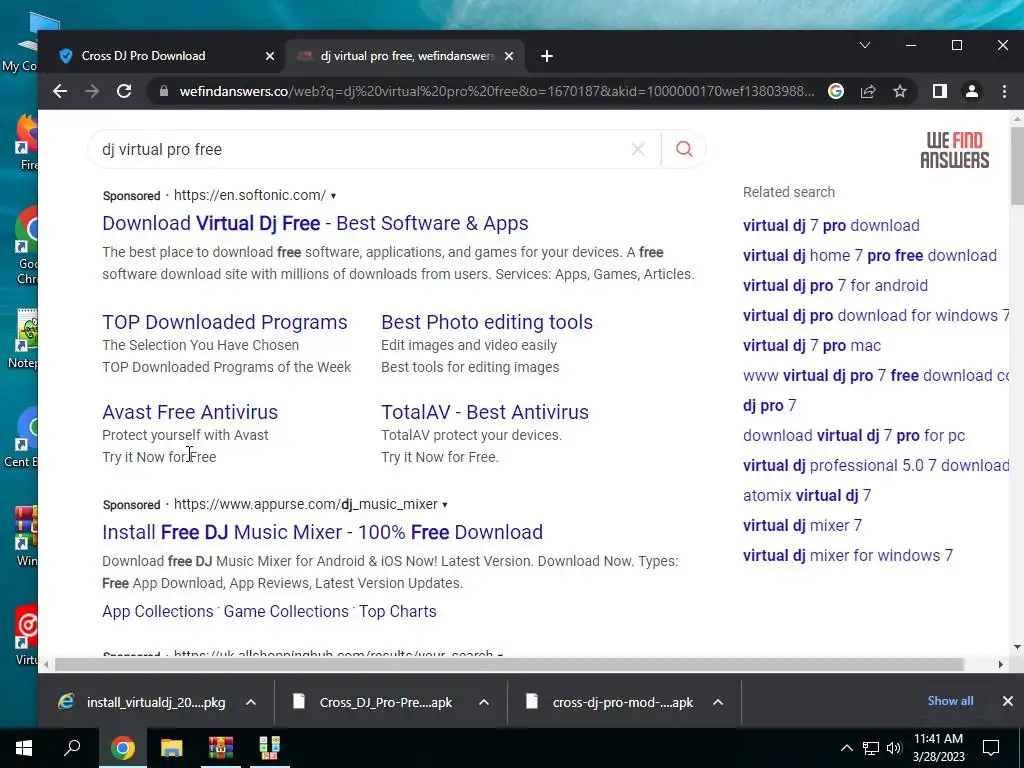Share this page via share icon
Viewport: 1024px width, 768px height.
pyautogui.click(x=868, y=91)
